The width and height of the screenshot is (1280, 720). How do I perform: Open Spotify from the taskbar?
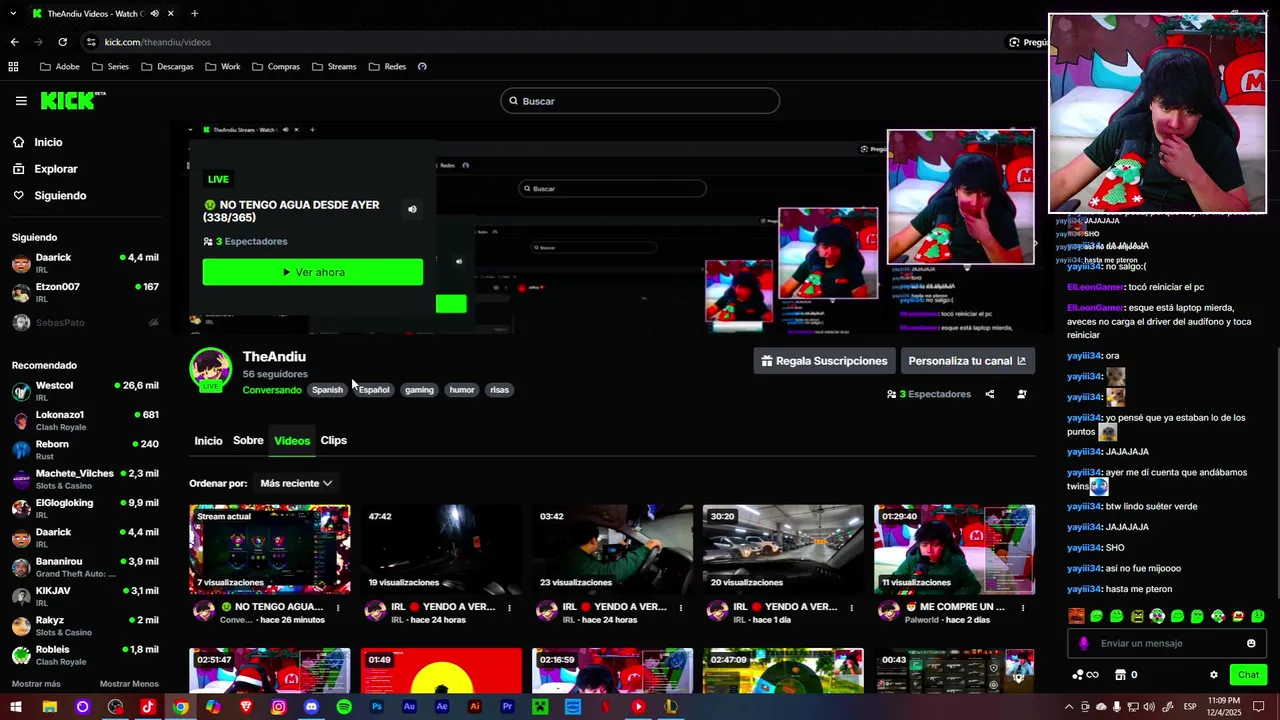coord(344,707)
